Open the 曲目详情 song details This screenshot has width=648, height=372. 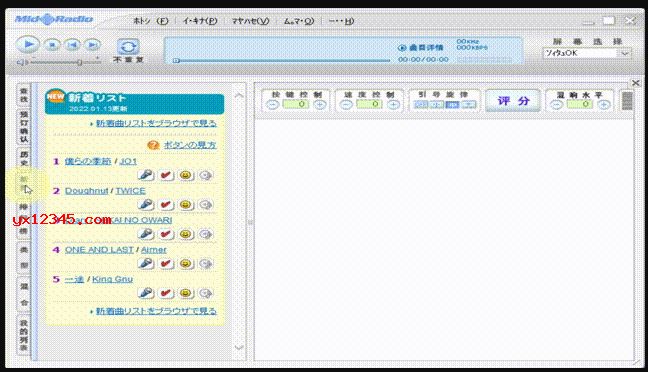click(x=420, y=48)
